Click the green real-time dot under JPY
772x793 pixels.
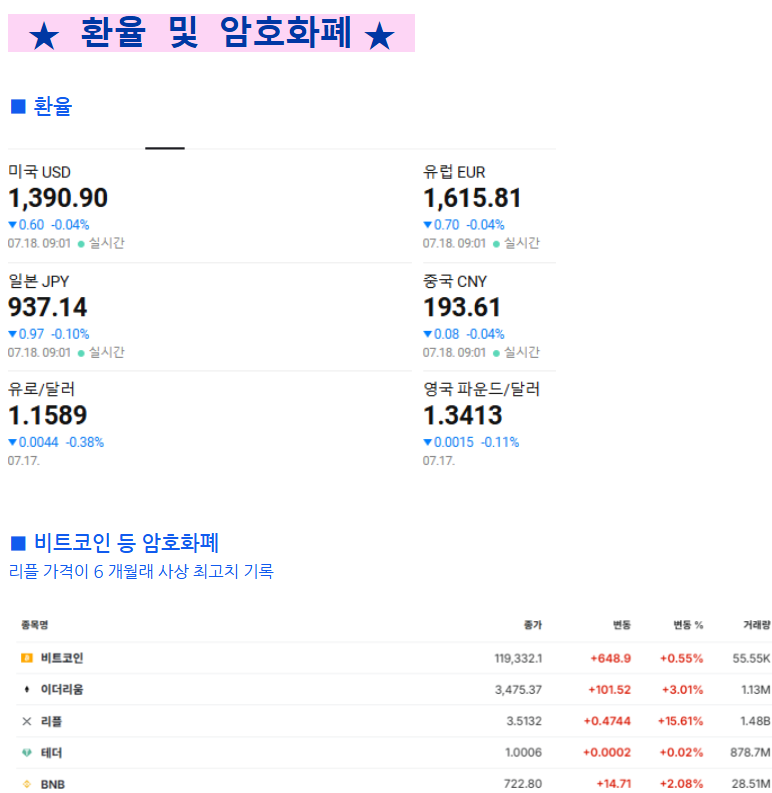(81, 353)
